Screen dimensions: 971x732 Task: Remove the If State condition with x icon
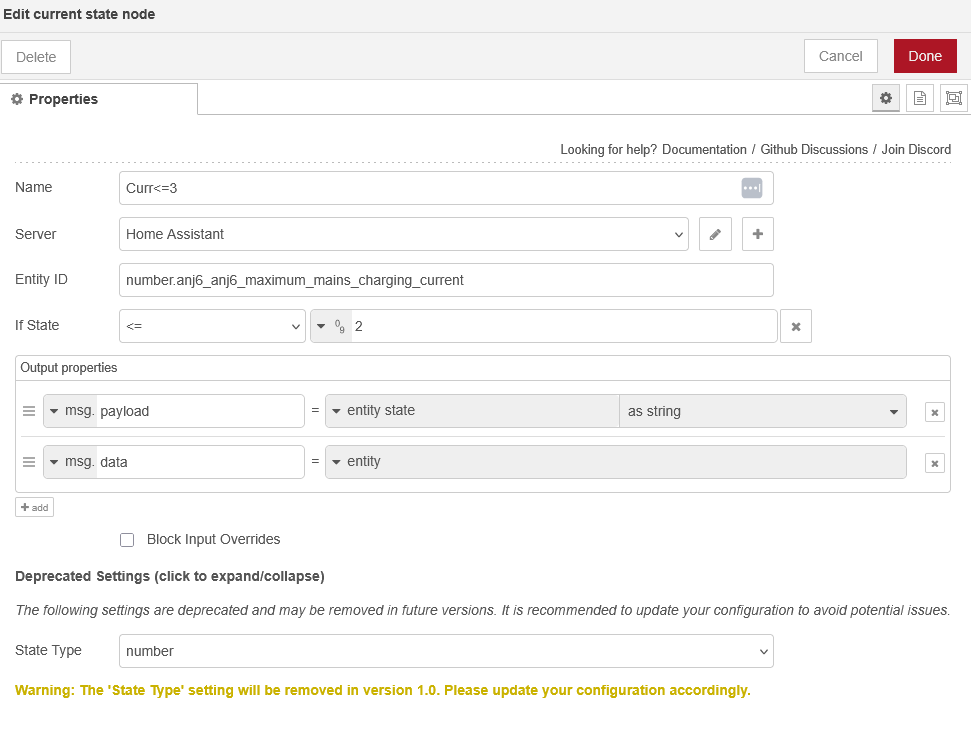point(796,326)
